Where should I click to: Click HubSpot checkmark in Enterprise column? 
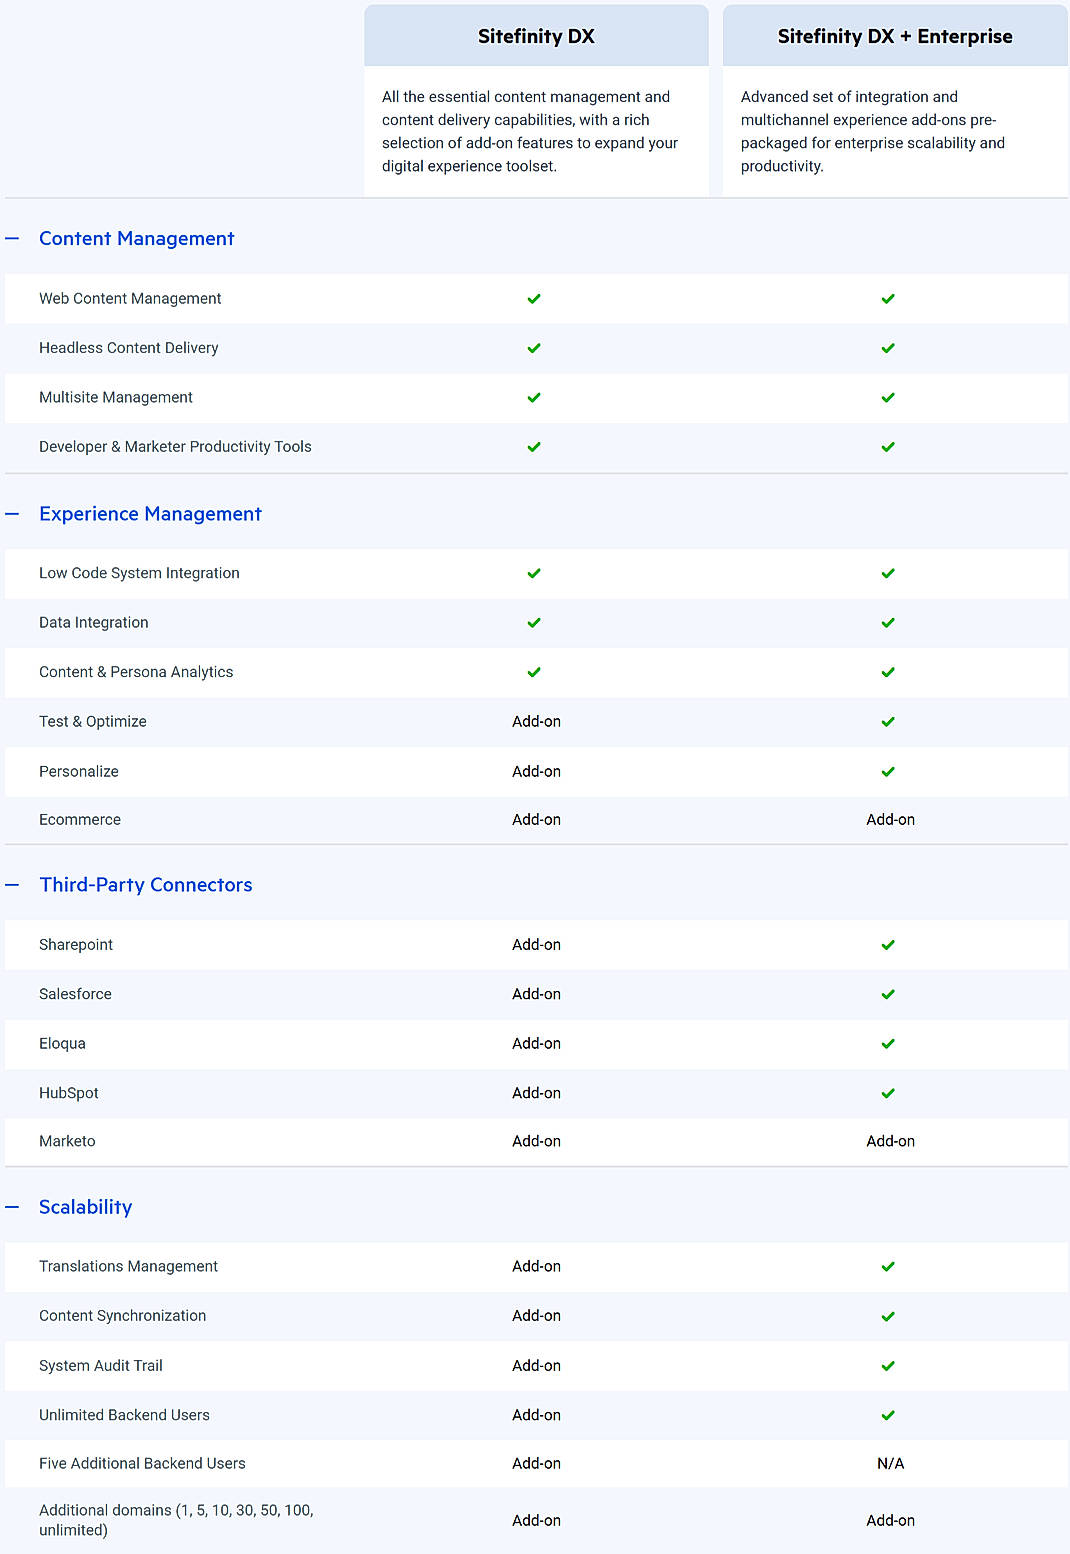pos(888,1093)
